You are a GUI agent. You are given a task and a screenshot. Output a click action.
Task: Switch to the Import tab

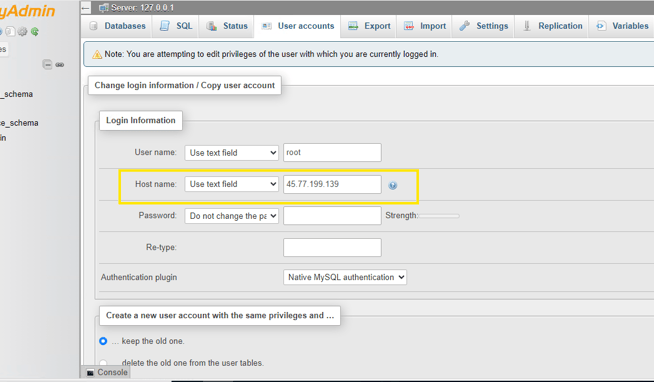pos(425,26)
